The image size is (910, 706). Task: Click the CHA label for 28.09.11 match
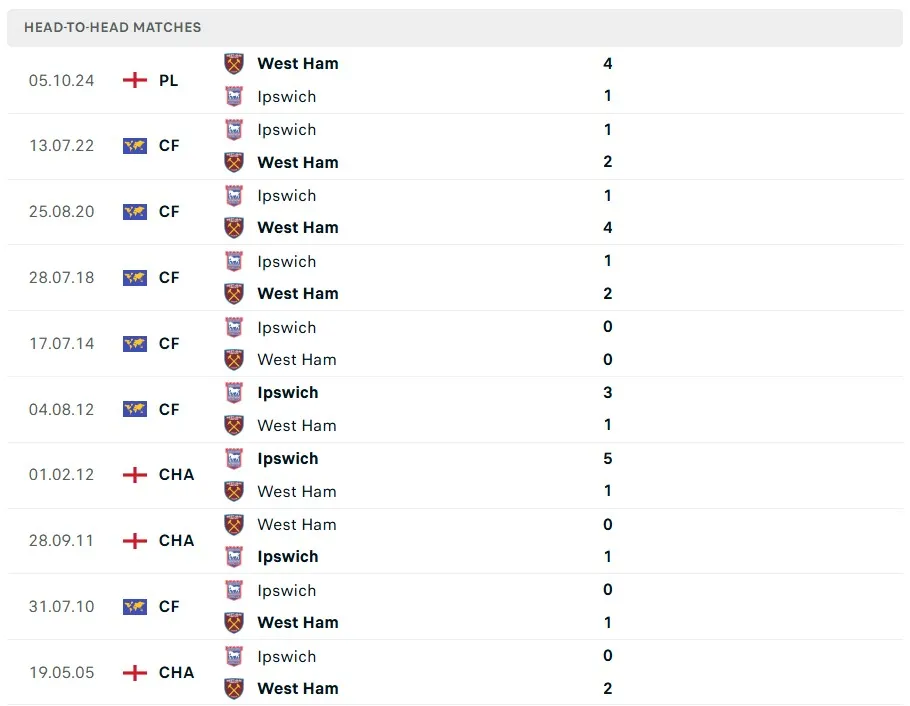point(177,541)
